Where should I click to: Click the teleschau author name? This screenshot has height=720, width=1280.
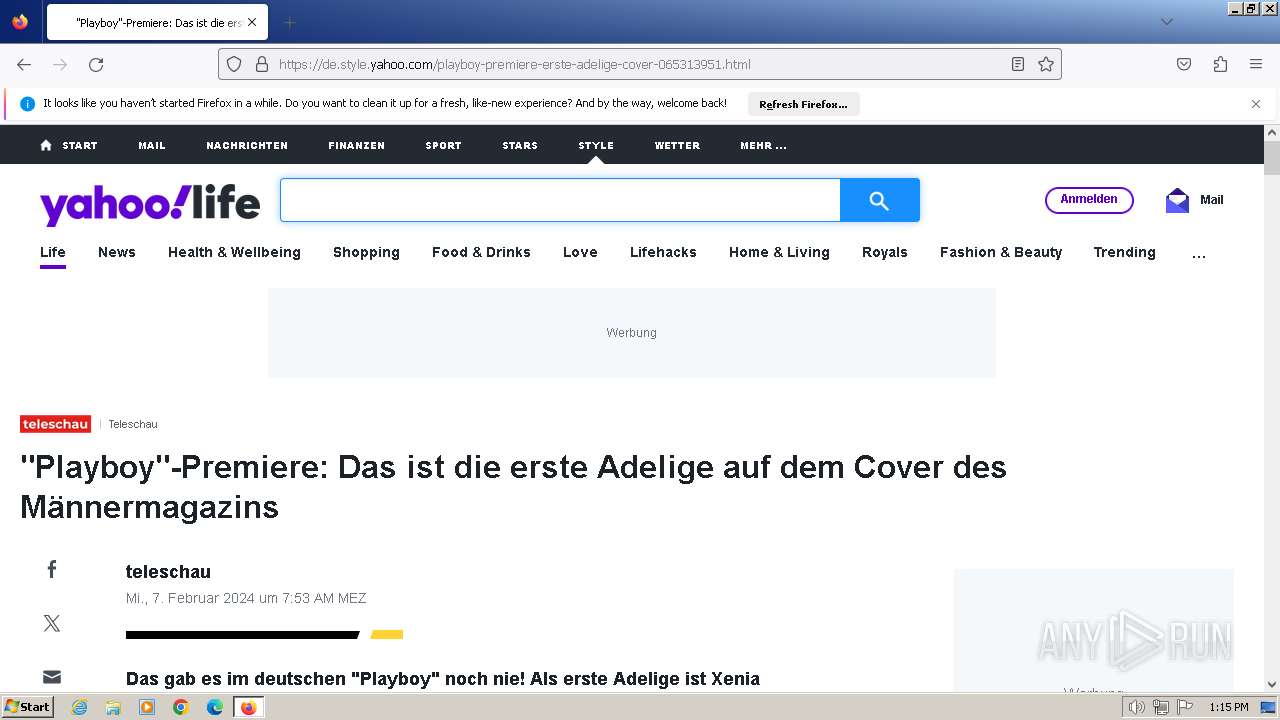pos(168,572)
